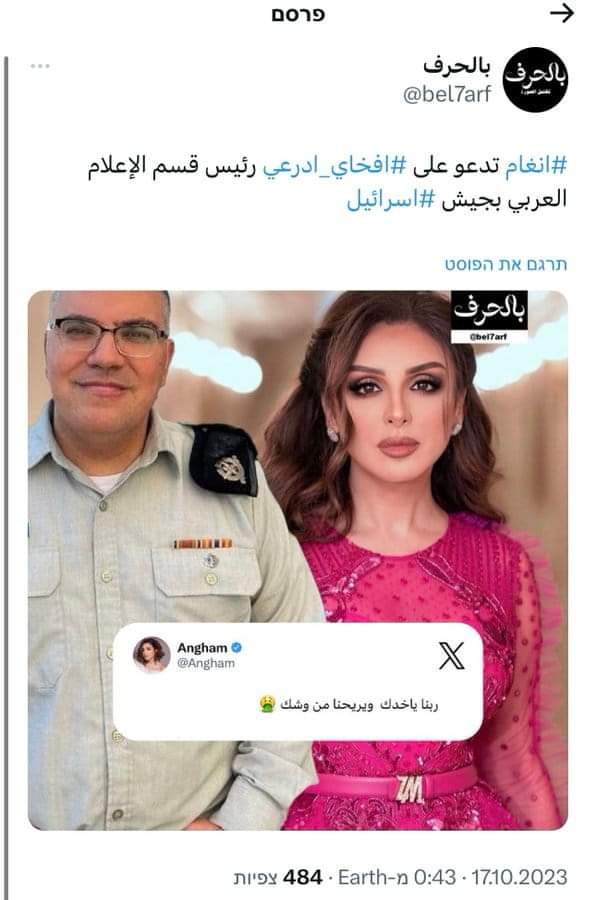Tap the translate post link
Image resolution: width=596 pixels, height=900 pixels.
point(506,265)
